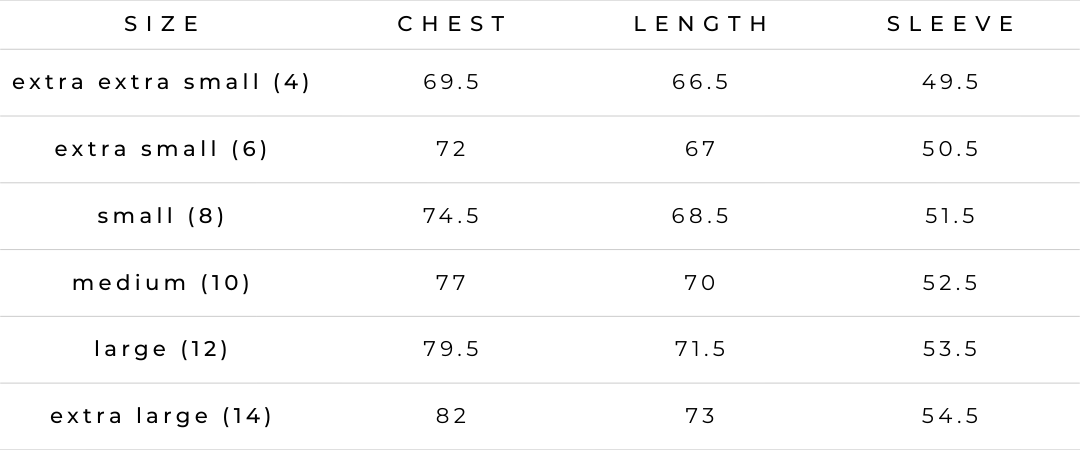1080x450 pixels.
Task: Select the small (8) size label
Action: (161, 216)
